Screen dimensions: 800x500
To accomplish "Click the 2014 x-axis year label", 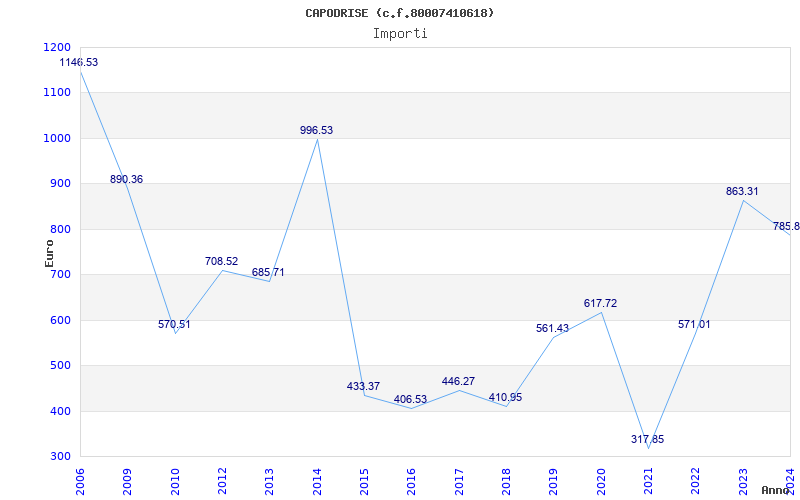I will tap(316, 482).
